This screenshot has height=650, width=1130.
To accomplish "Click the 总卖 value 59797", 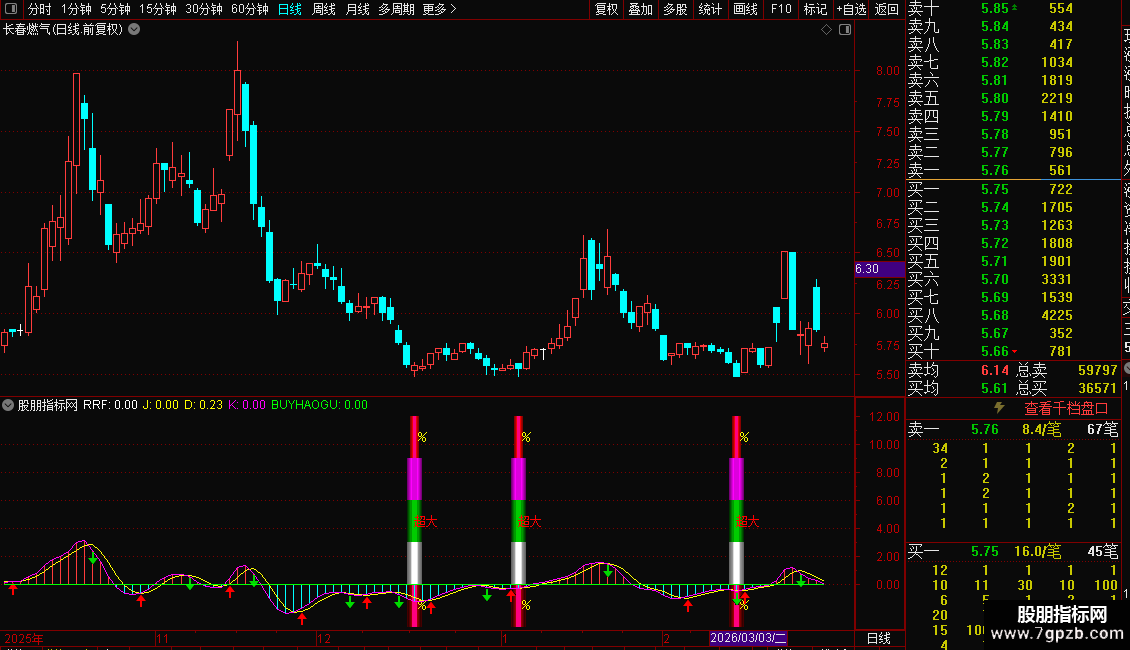I will (1098, 370).
